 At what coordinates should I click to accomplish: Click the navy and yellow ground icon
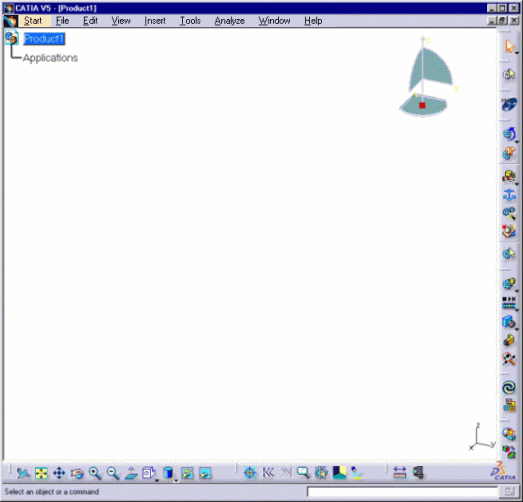click(x=340, y=473)
